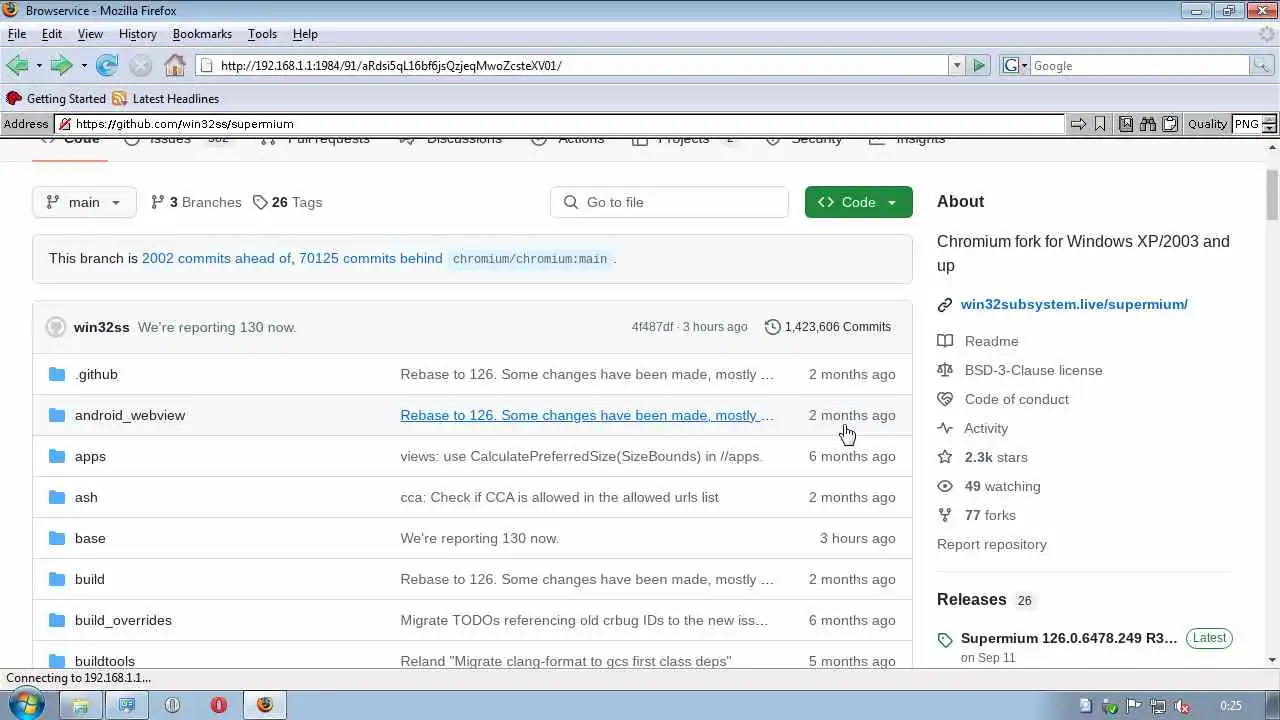1280x720 pixels.
Task: Click the 3 Branches link
Action: pos(196,202)
